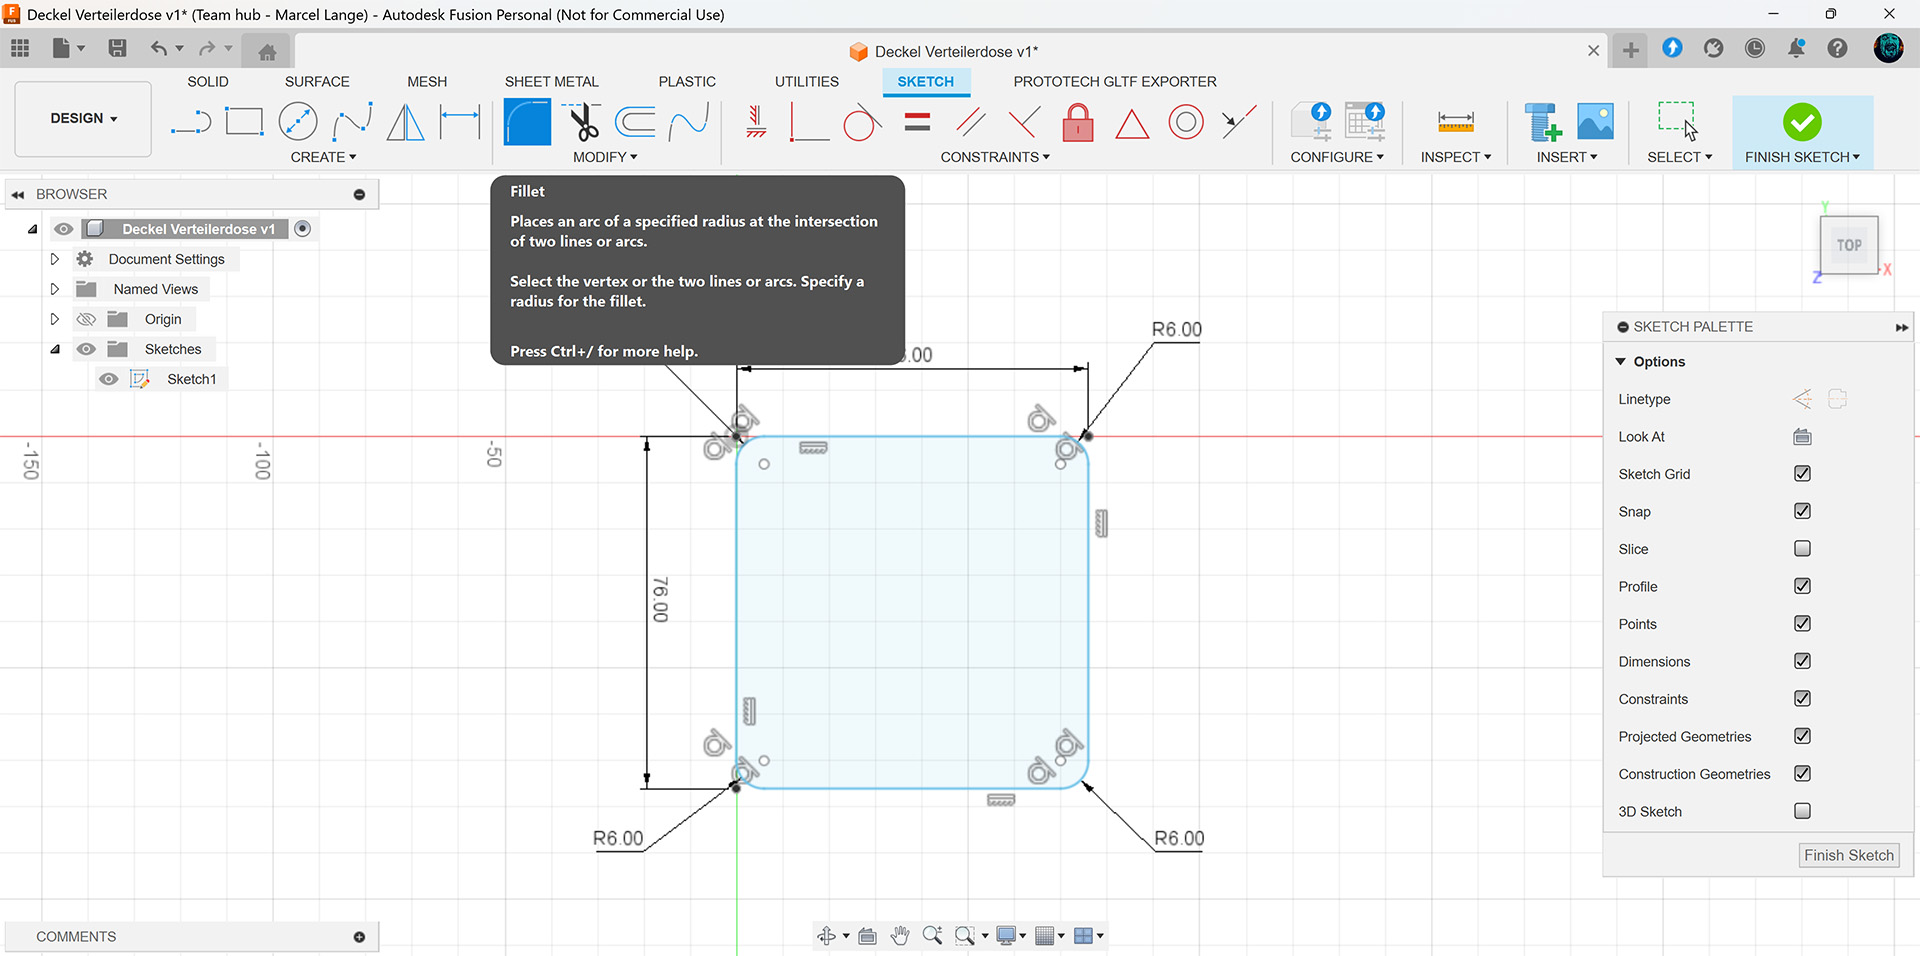Screen dimensions: 1920x956
Task: Open the DESIGN workspace dropdown
Action: click(84, 118)
